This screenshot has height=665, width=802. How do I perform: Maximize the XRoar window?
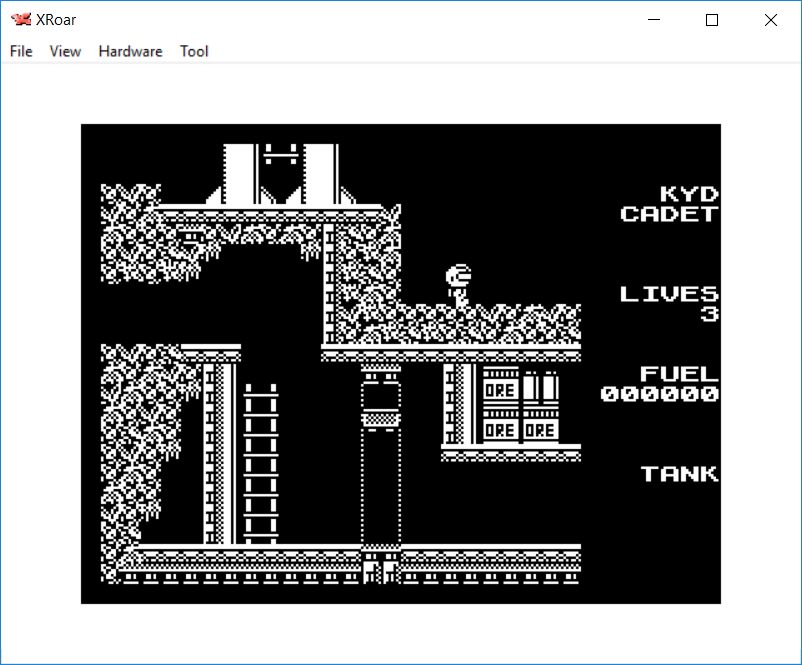712,20
